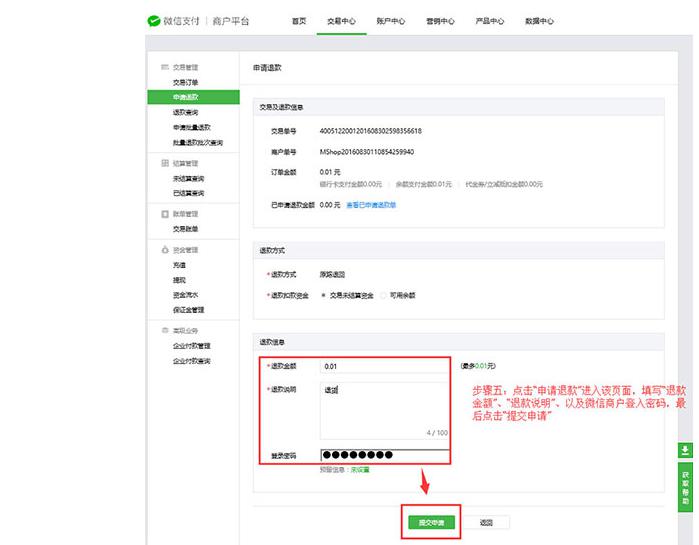This screenshot has width=699, height=545.
Task: Click the green download icon at right edge
Action: [685, 450]
